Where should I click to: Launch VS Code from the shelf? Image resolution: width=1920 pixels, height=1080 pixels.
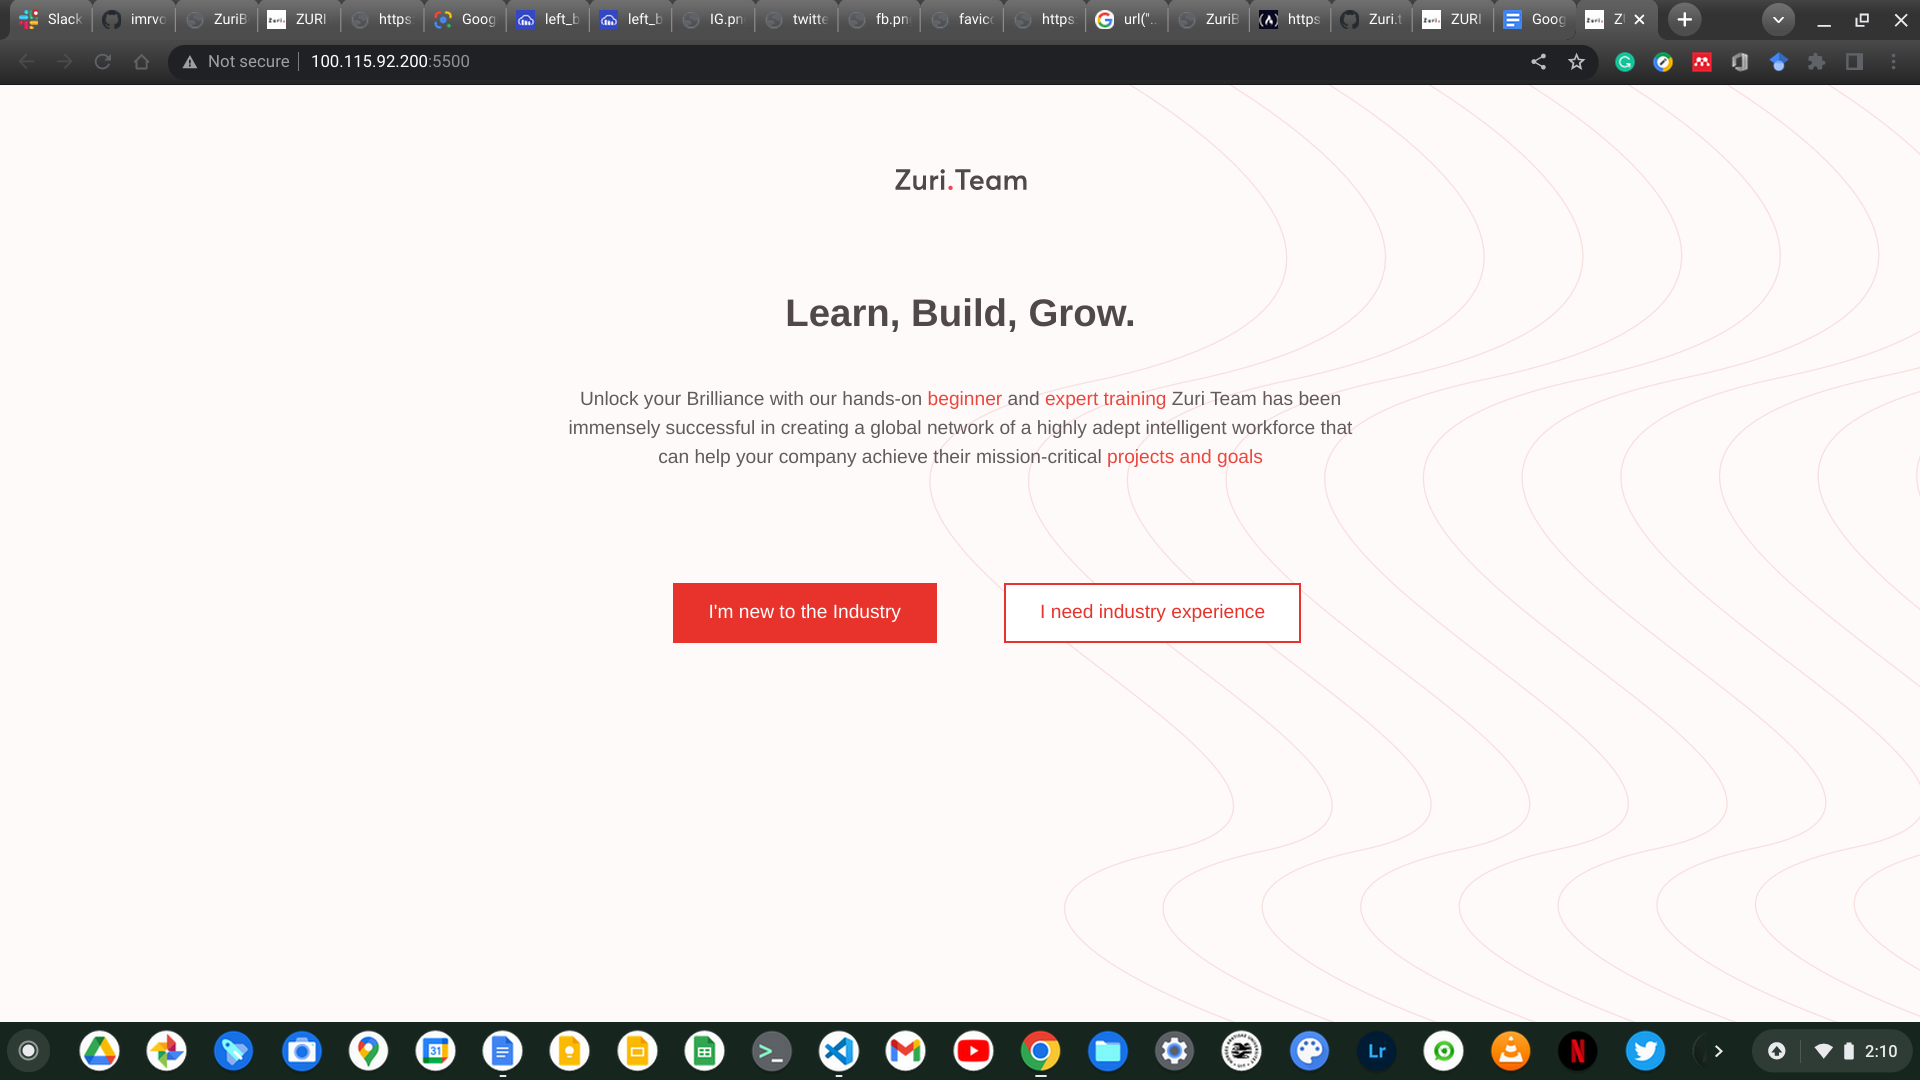coord(839,1051)
